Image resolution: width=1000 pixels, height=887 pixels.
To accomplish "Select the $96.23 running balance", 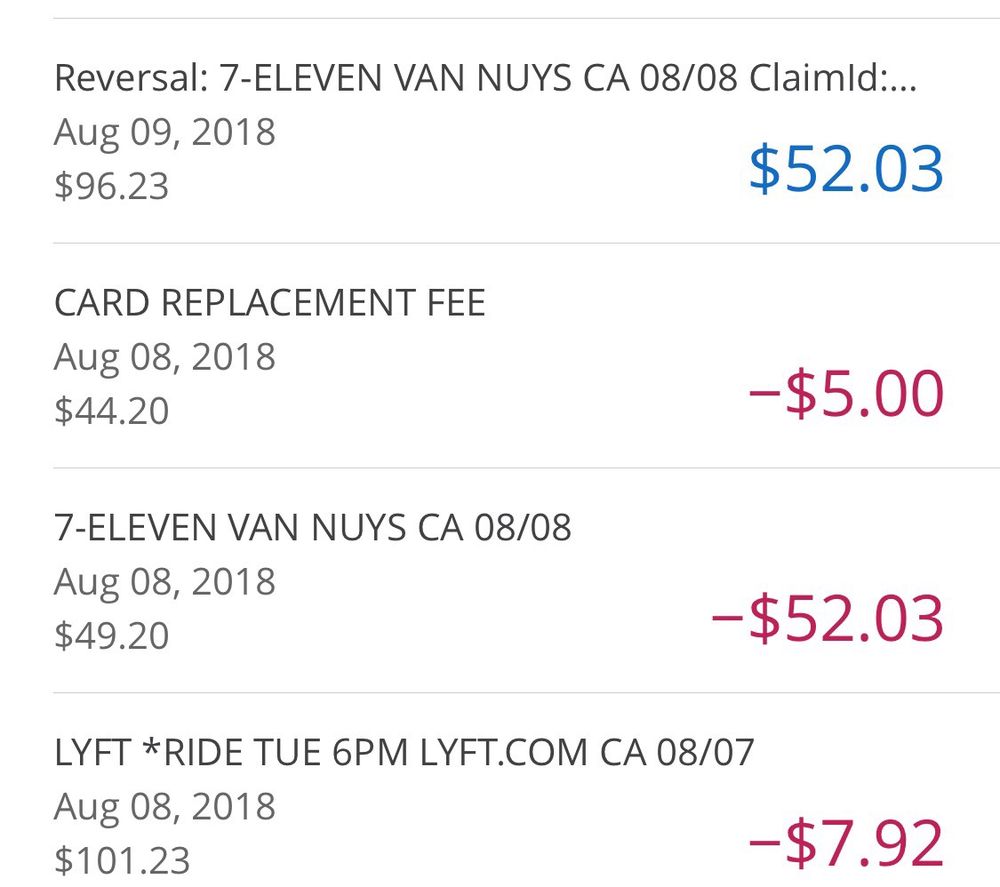I will pos(111,186).
